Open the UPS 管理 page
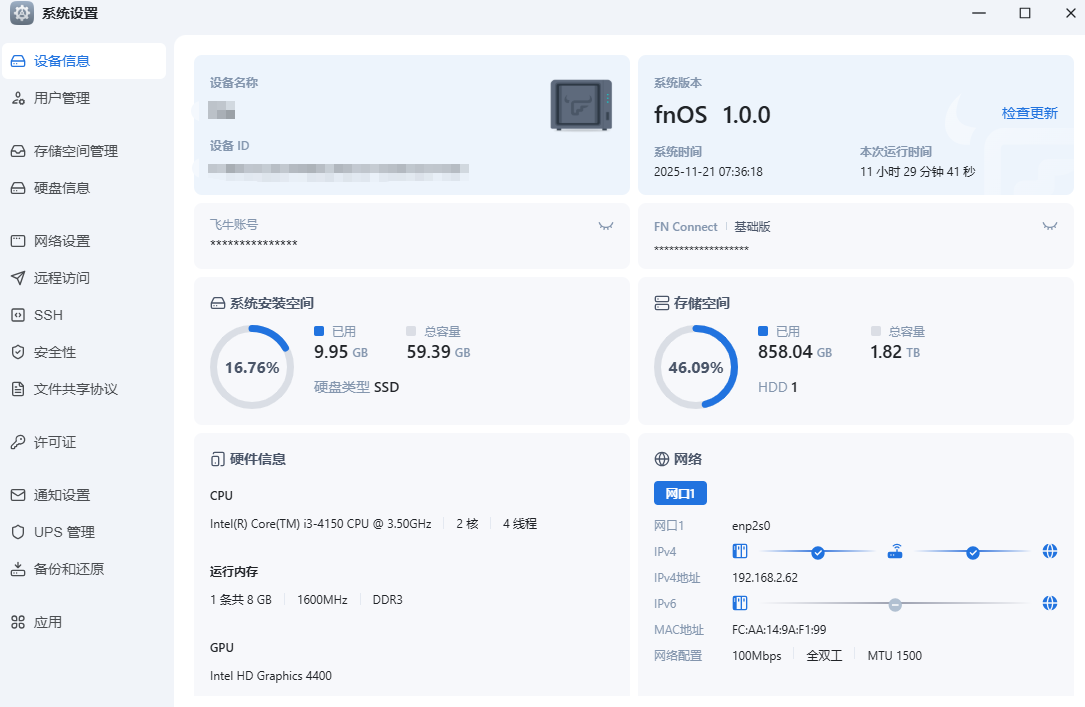Image resolution: width=1085 pixels, height=707 pixels. (64, 532)
